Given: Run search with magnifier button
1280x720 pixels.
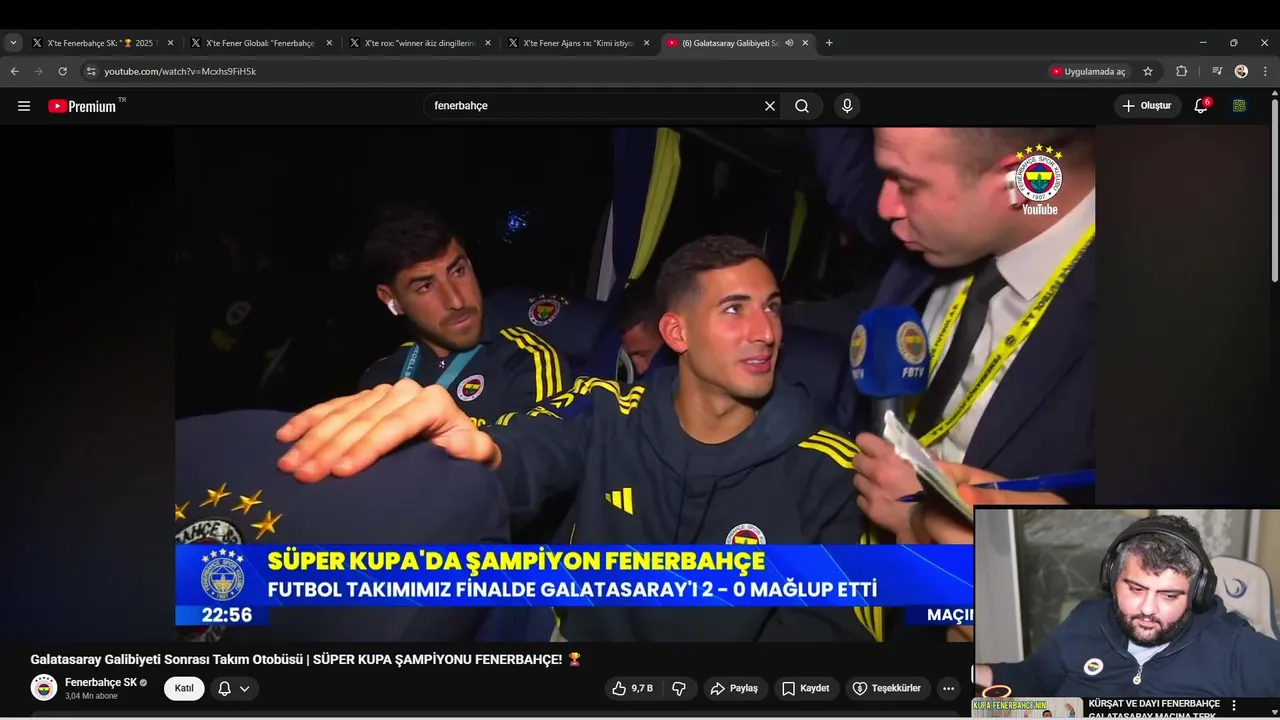Looking at the screenshot, I should [x=802, y=106].
